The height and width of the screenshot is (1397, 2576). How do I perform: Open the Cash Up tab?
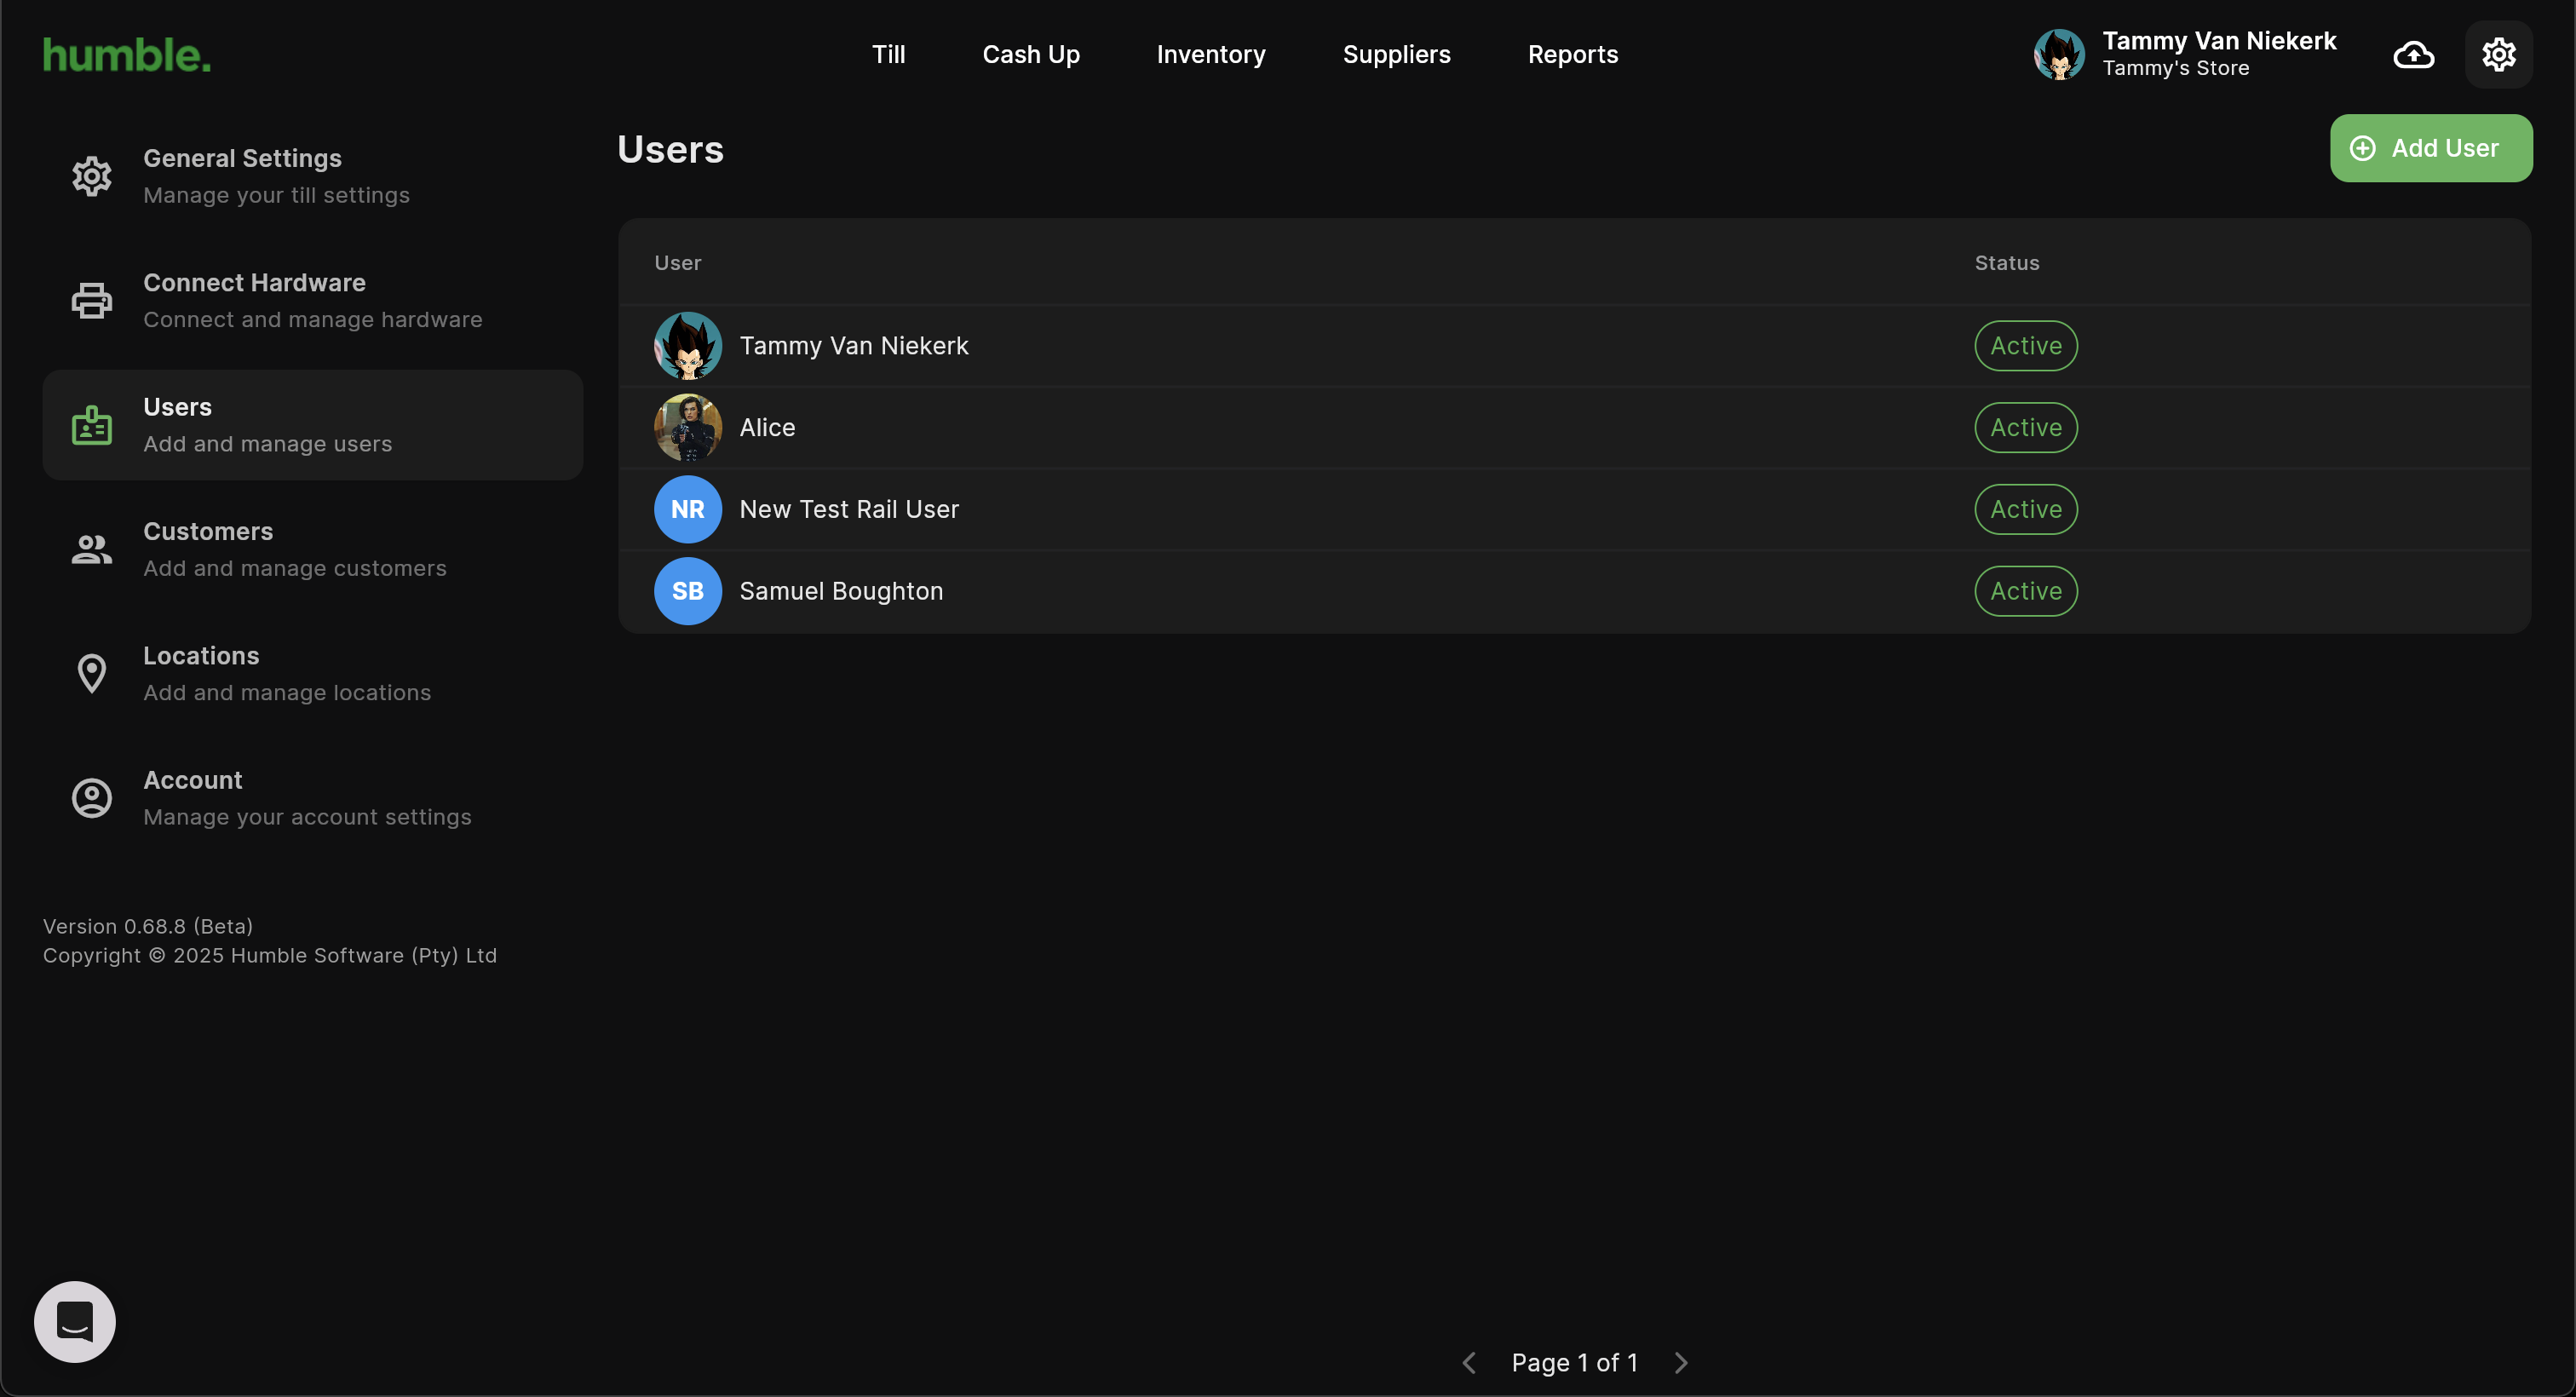tap(1031, 54)
